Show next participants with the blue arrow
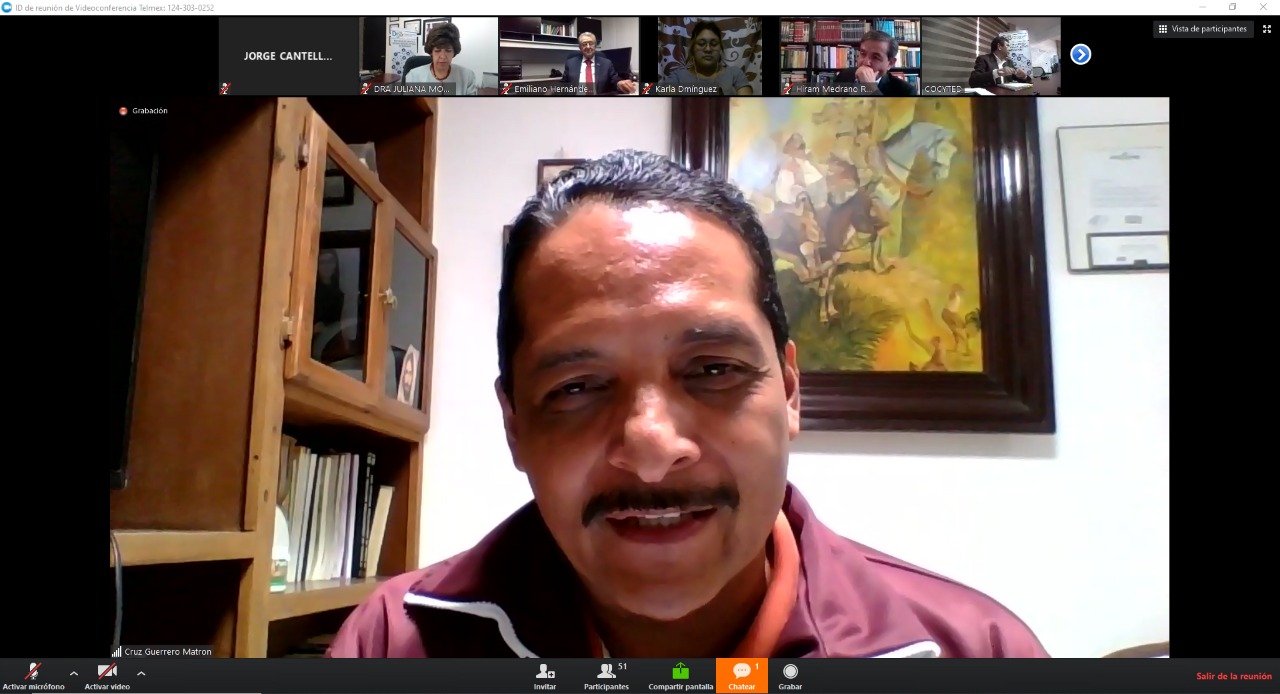 coord(1080,54)
